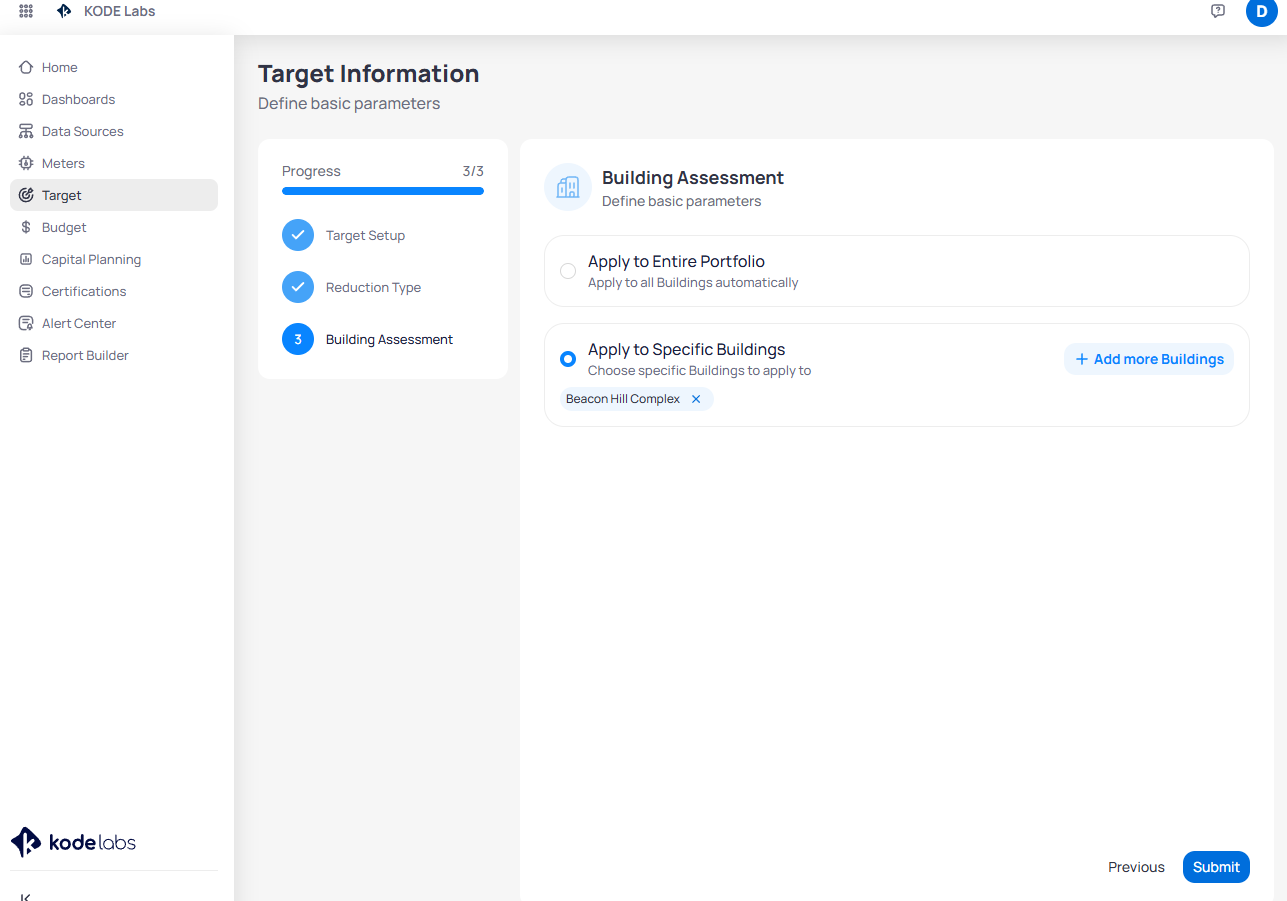Navigate to Meters page
The image size is (1287, 901).
pos(114,163)
